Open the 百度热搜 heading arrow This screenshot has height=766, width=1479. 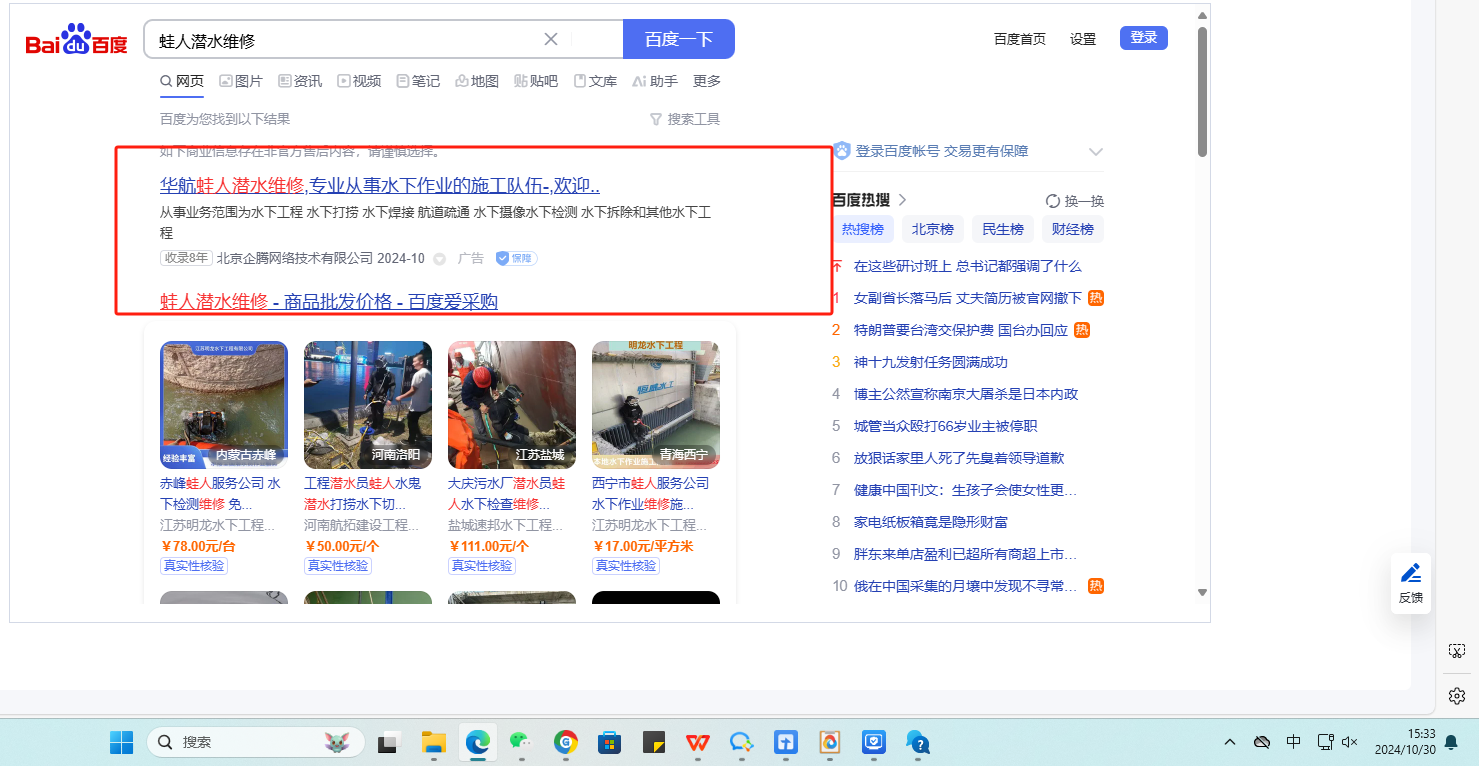(x=902, y=200)
